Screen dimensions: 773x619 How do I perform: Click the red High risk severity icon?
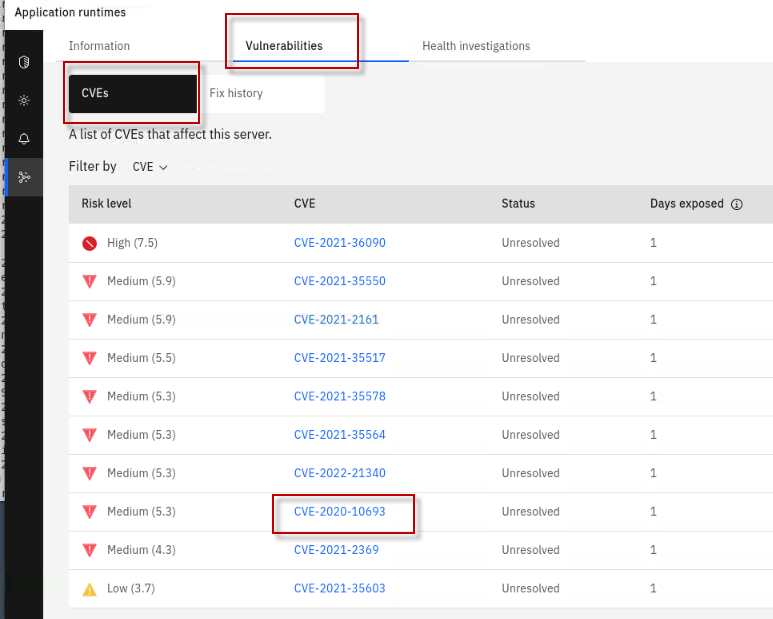pyautogui.click(x=91, y=243)
